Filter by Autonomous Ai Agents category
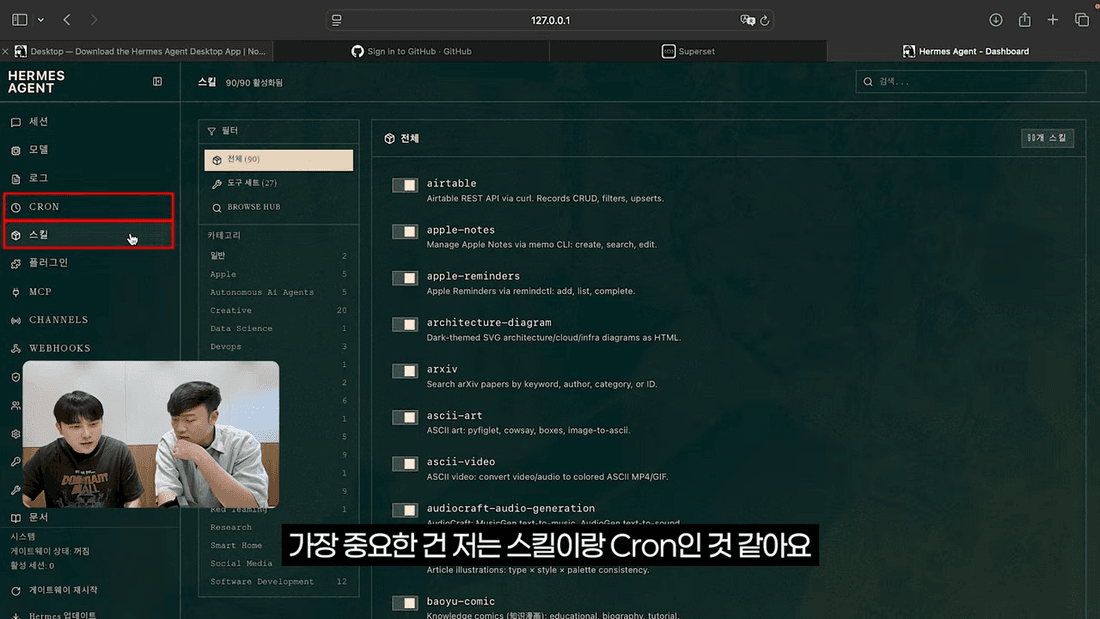1100x619 pixels. (x=279, y=292)
